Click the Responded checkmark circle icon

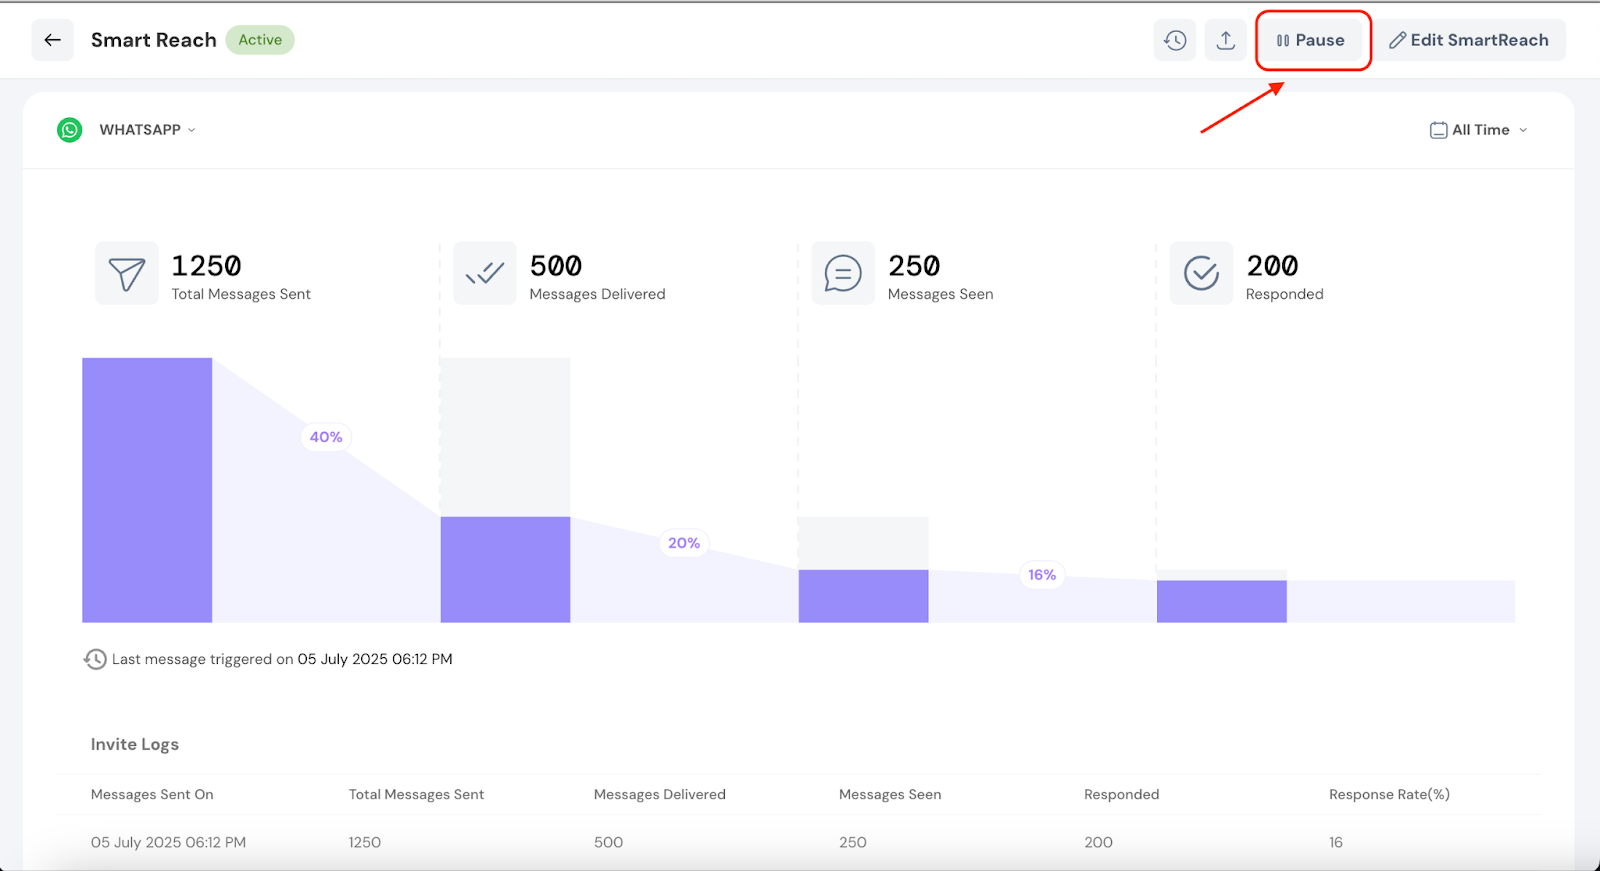pyautogui.click(x=1201, y=273)
